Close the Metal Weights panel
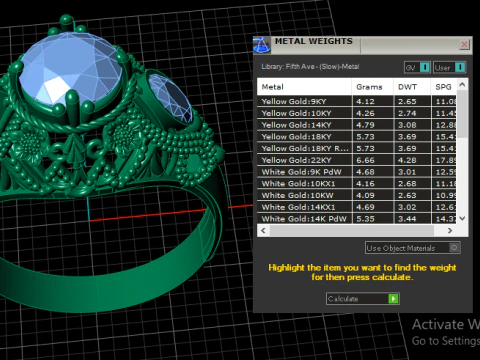This screenshot has height=360, width=480. [464, 44]
